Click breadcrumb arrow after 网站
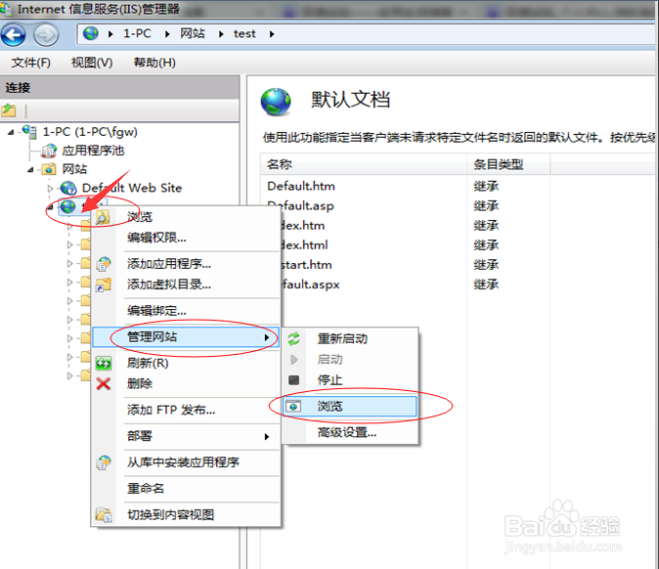Screen dimensions: 659x569 click(221, 34)
